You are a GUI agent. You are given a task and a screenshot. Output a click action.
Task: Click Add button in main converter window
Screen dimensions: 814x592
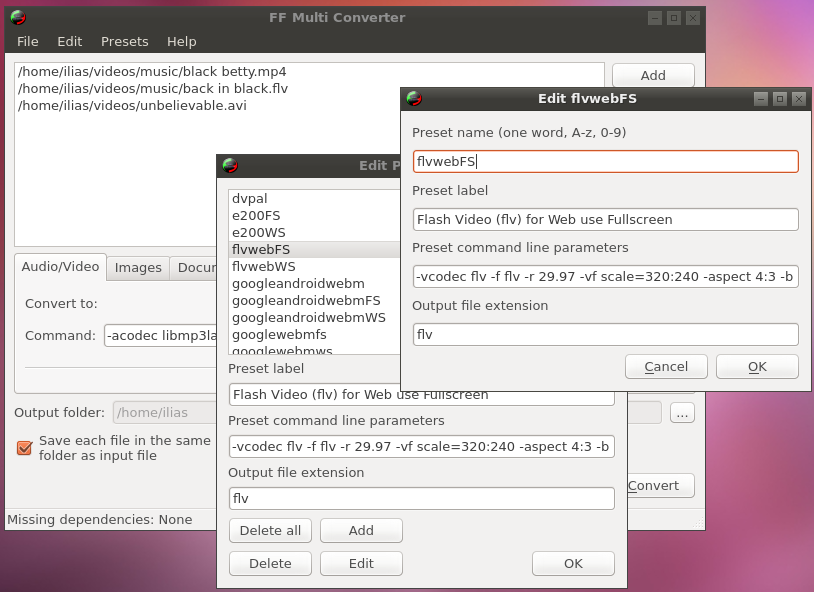653,76
